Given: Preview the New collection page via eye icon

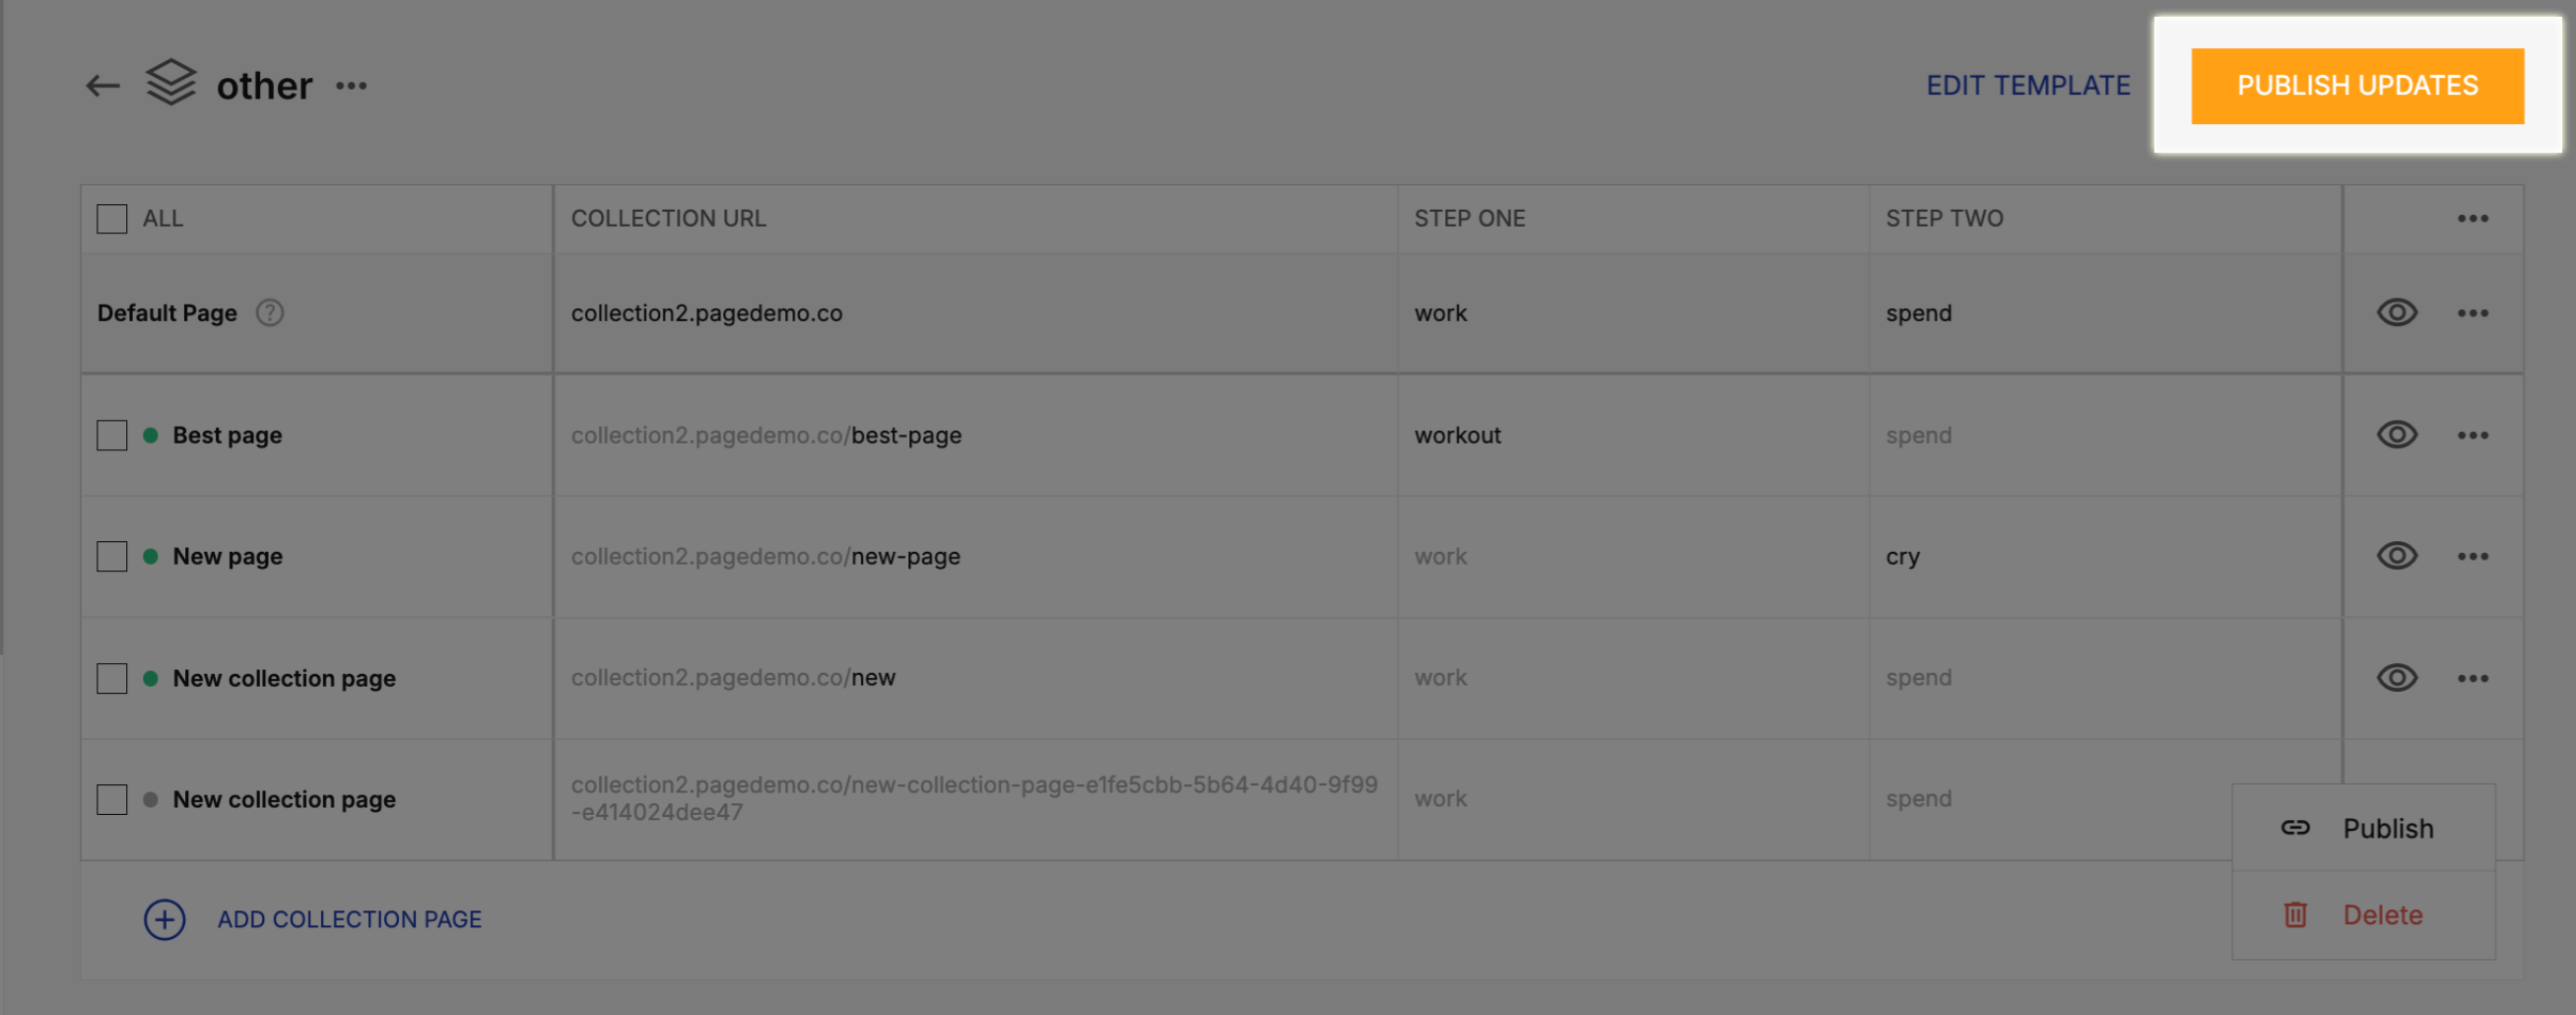Looking at the screenshot, I should 2396,677.
